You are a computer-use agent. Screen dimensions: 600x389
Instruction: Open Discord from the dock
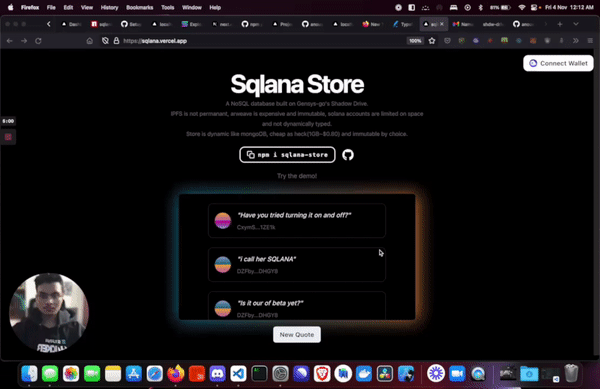coord(217,374)
